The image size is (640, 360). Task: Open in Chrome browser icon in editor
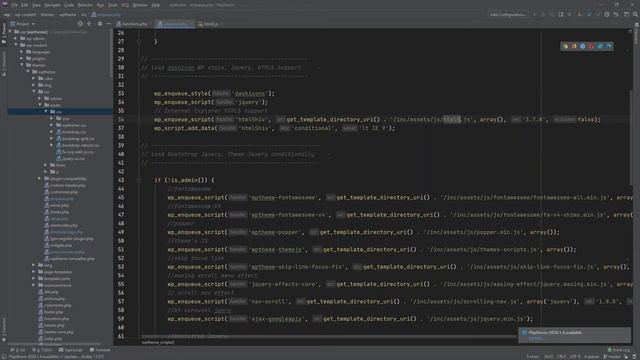pos(565,47)
